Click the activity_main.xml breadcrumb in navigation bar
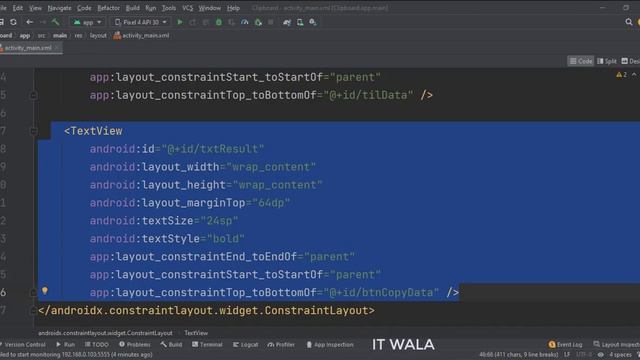The image size is (640, 360). coord(141,36)
